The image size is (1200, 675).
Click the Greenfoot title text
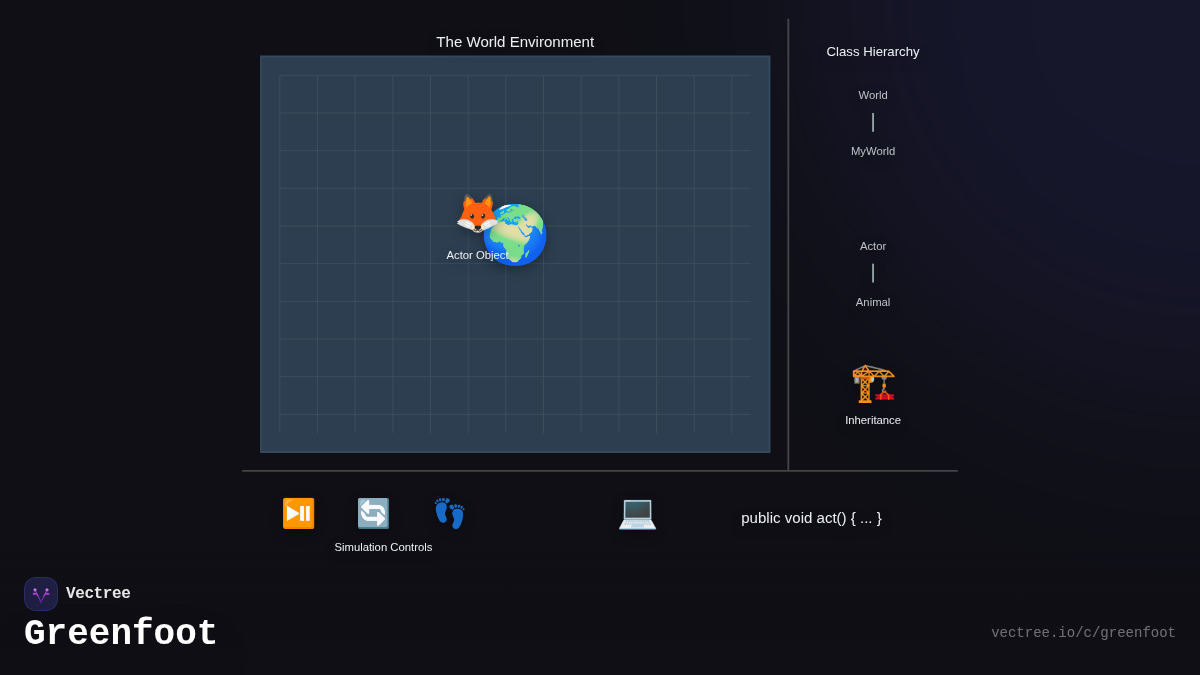pos(121,634)
